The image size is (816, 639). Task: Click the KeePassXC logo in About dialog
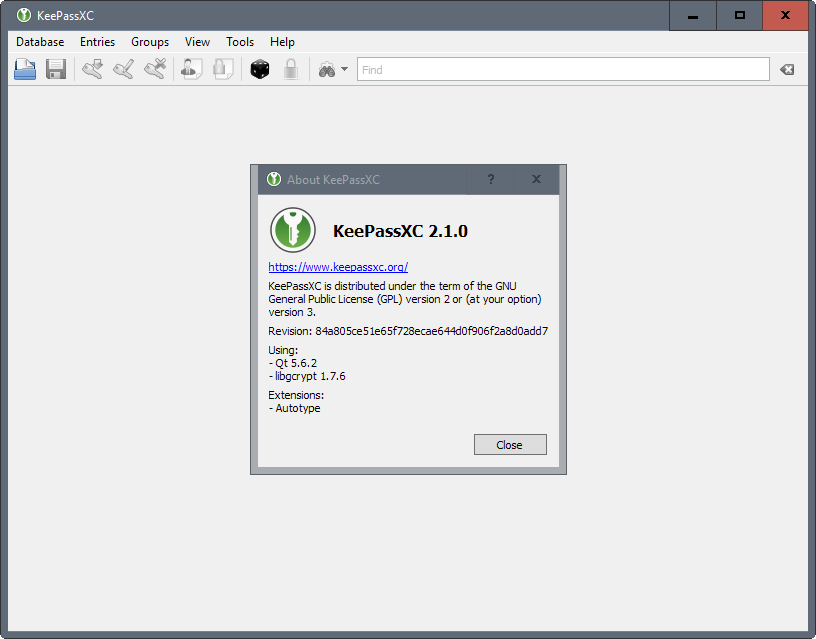point(293,230)
